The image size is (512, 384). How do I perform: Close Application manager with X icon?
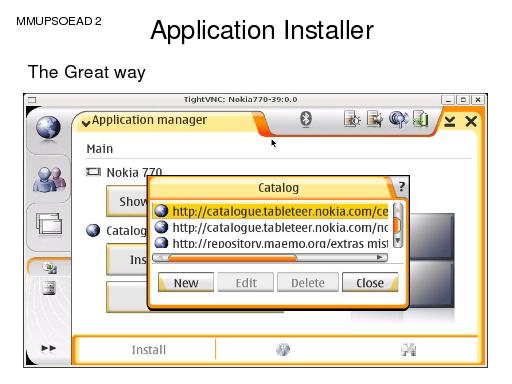(x=471, y=121)
